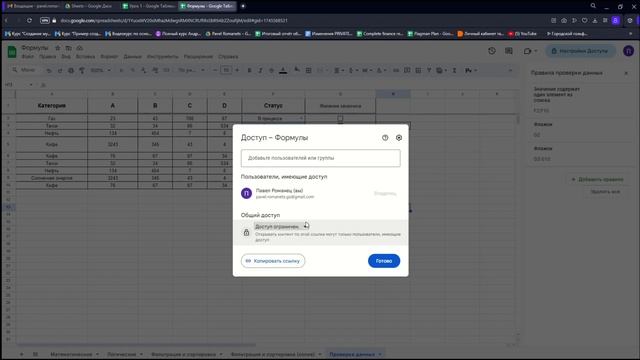
Task: Click the add users or groups field
Action: (320, 158)
